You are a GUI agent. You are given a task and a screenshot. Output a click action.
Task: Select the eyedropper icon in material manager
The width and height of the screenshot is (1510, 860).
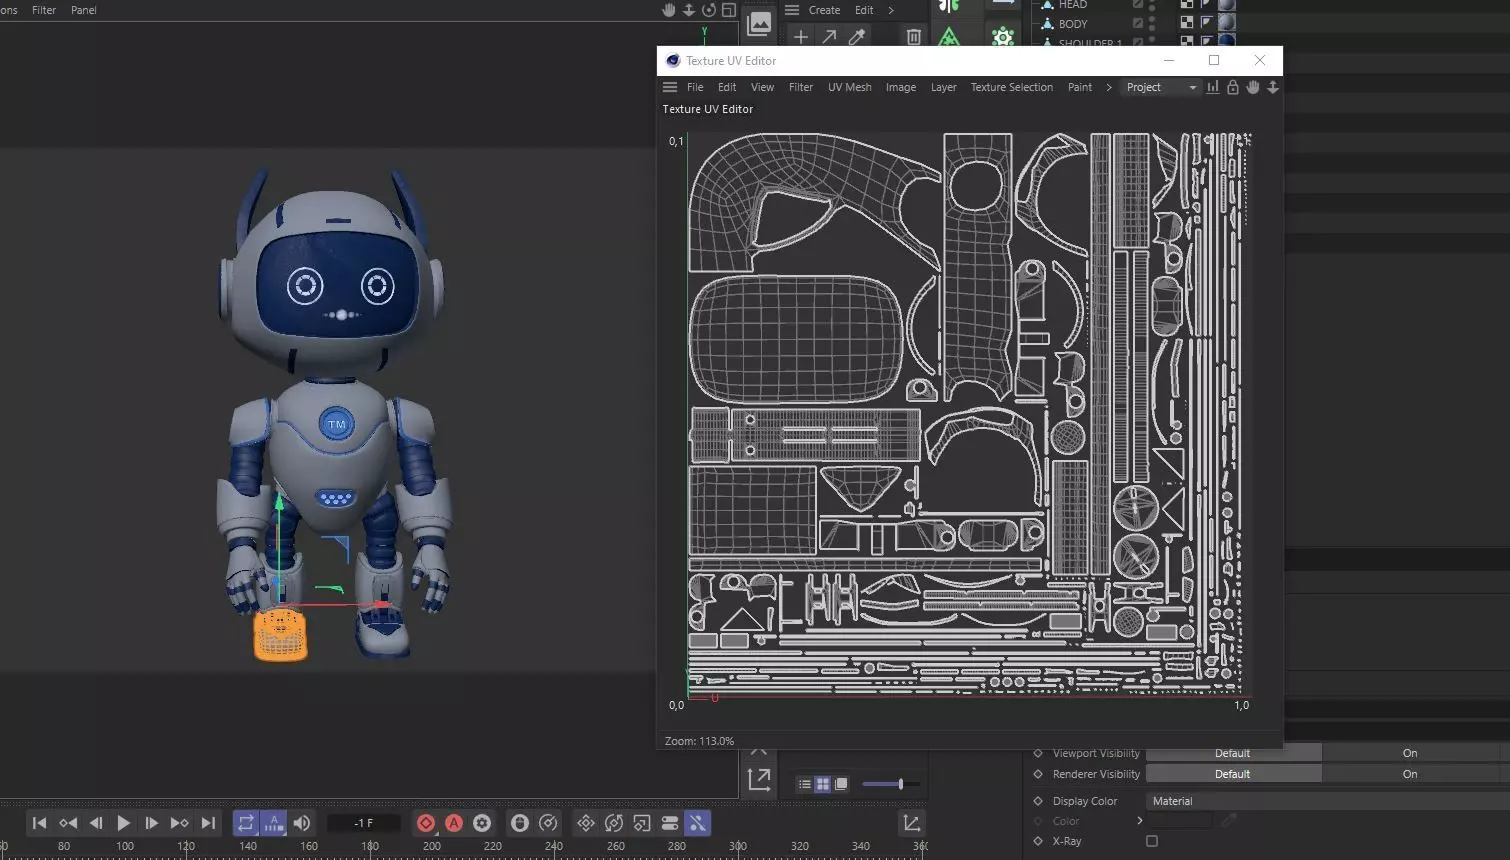pos(857,37)
